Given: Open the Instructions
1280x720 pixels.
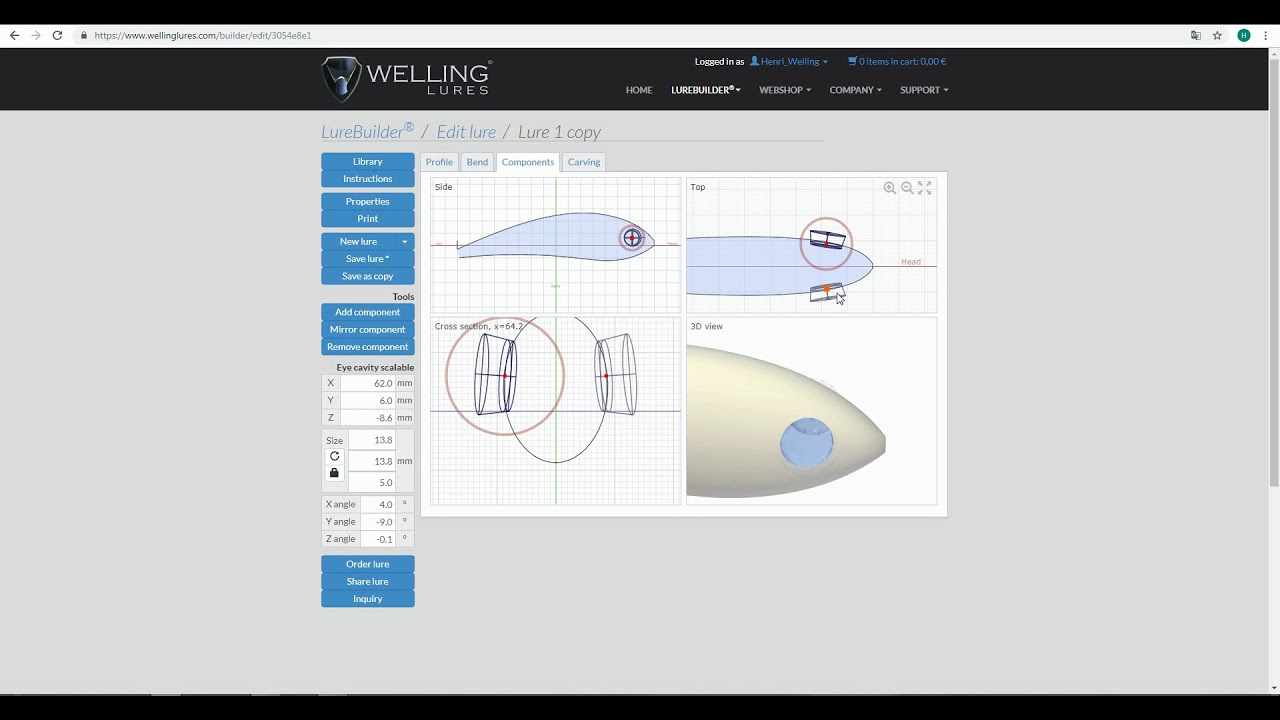Looking at the screenshot, I should (368, 179).
